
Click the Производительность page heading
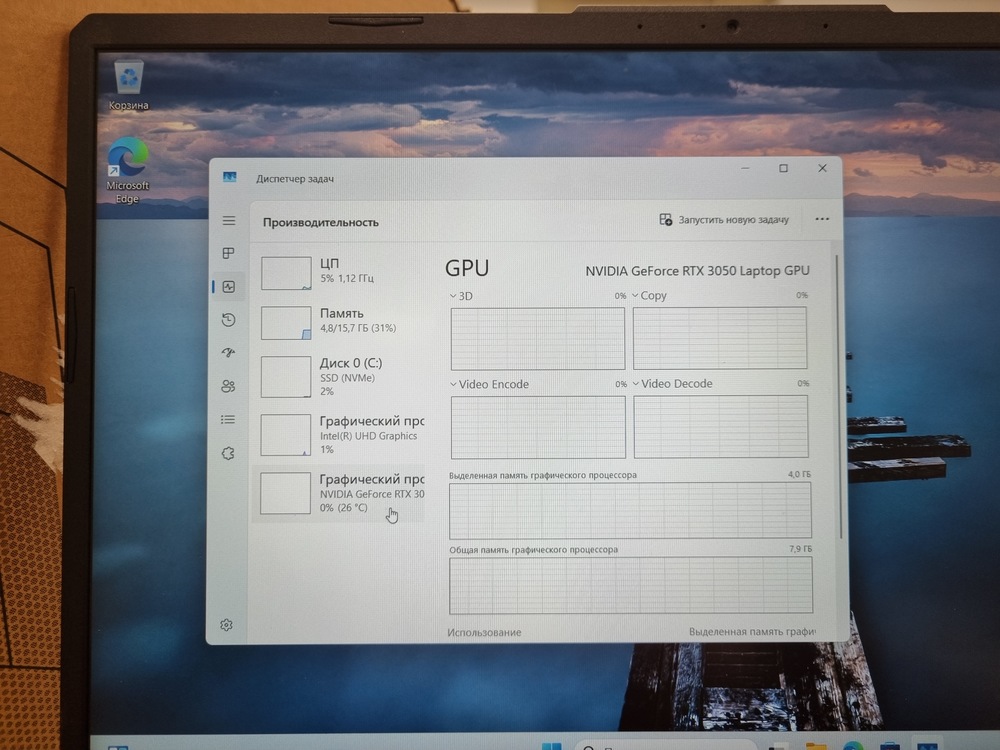coord(321,223)
